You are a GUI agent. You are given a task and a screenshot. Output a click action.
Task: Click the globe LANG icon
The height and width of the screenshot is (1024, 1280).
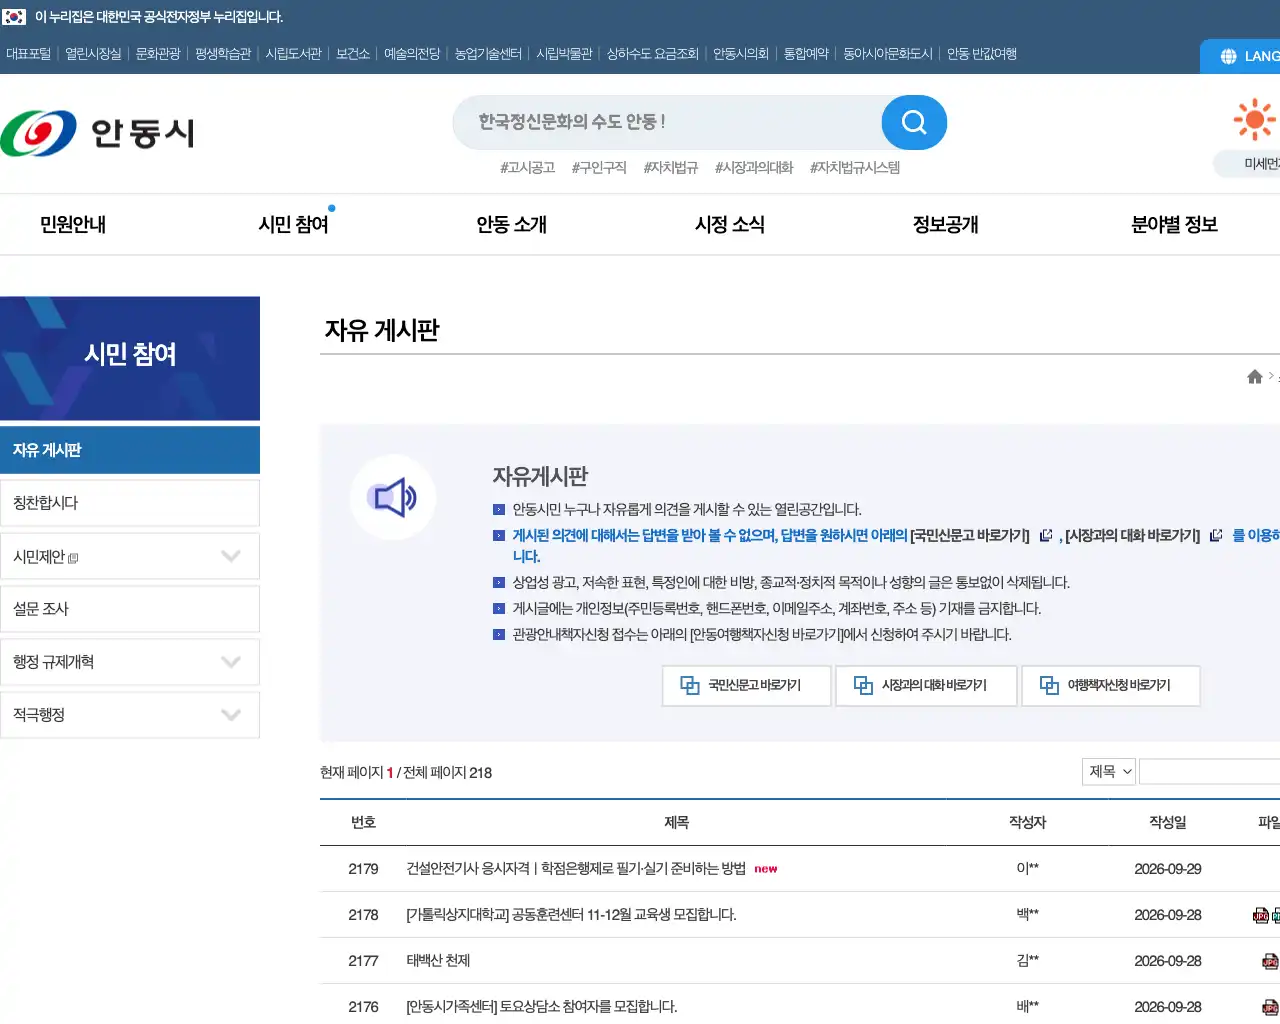pos(1228,57)
